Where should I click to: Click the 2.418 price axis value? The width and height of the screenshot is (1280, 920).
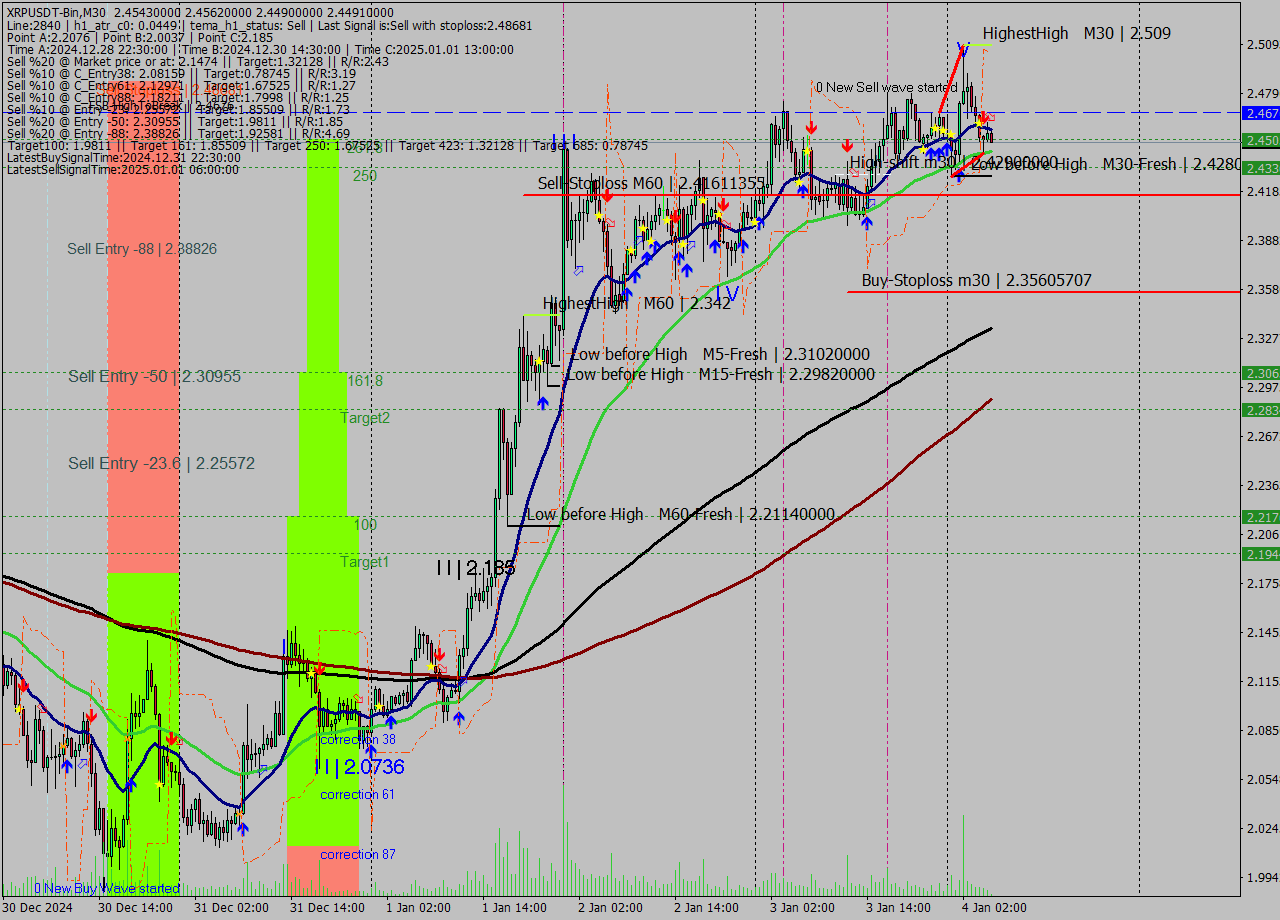(1262, 191)
